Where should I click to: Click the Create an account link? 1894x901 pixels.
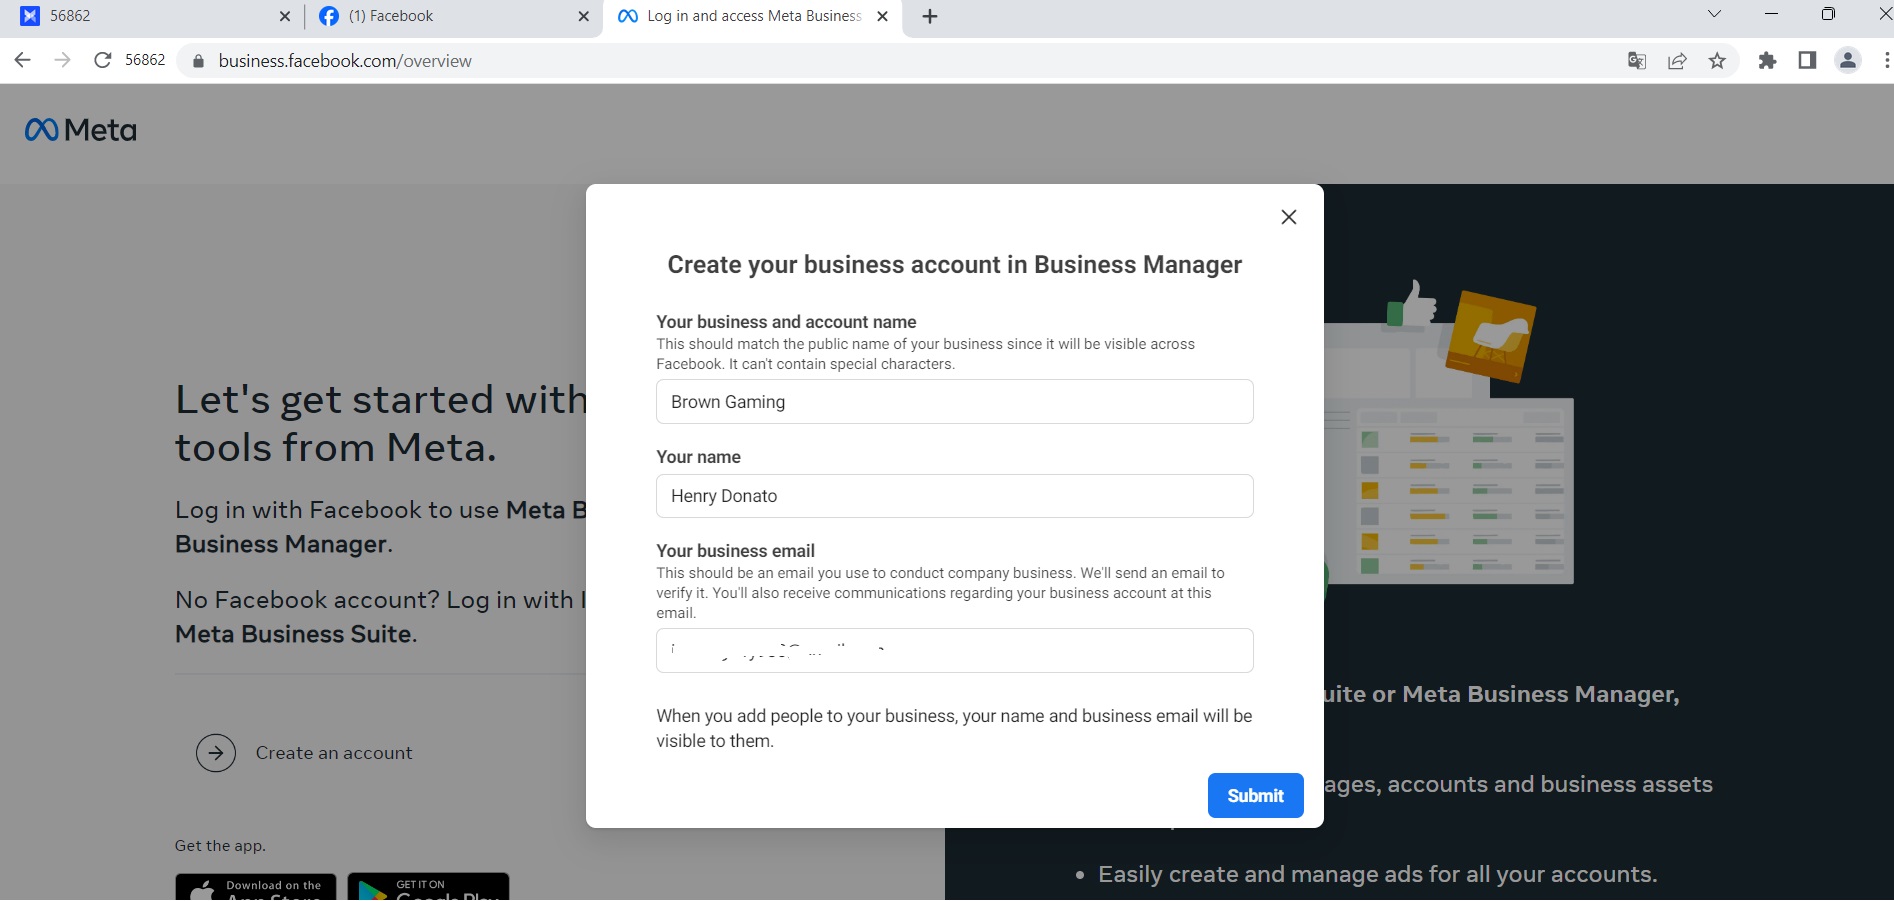point(334,753)
